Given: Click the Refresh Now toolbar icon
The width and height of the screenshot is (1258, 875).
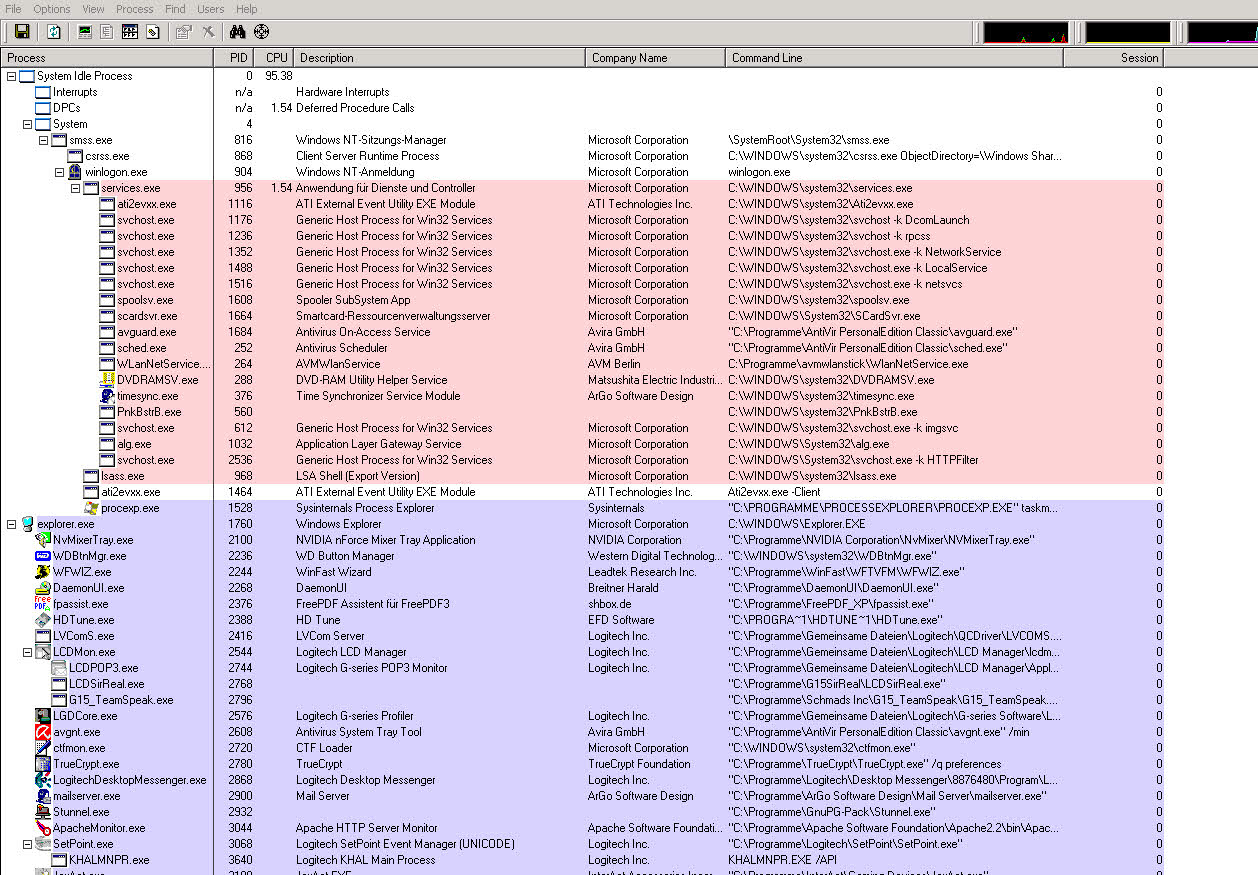Looking at the screenshot, I should tap(54, 32).
